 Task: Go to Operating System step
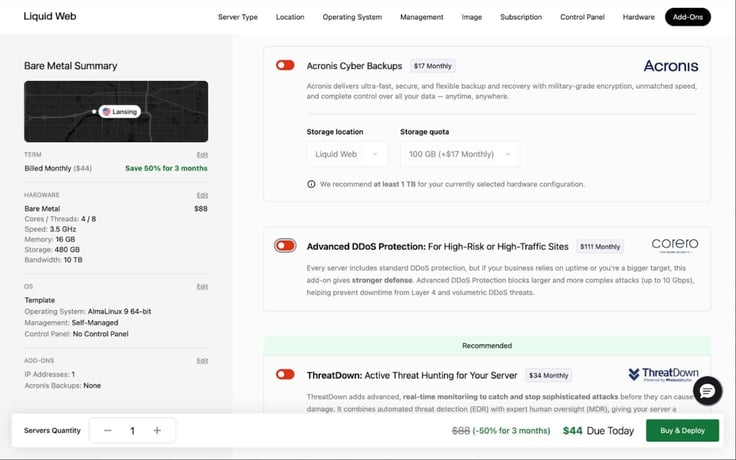pos(352,17)
